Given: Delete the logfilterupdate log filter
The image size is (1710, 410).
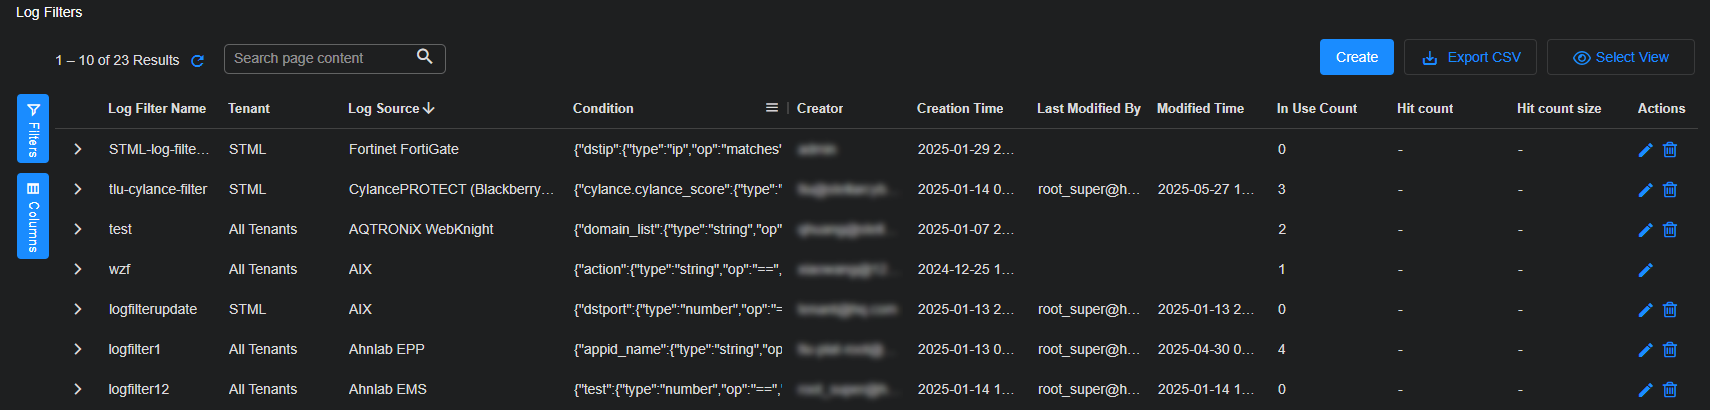Looking at the screenshot, I should pyautogui.click(x=1670, y=310).
